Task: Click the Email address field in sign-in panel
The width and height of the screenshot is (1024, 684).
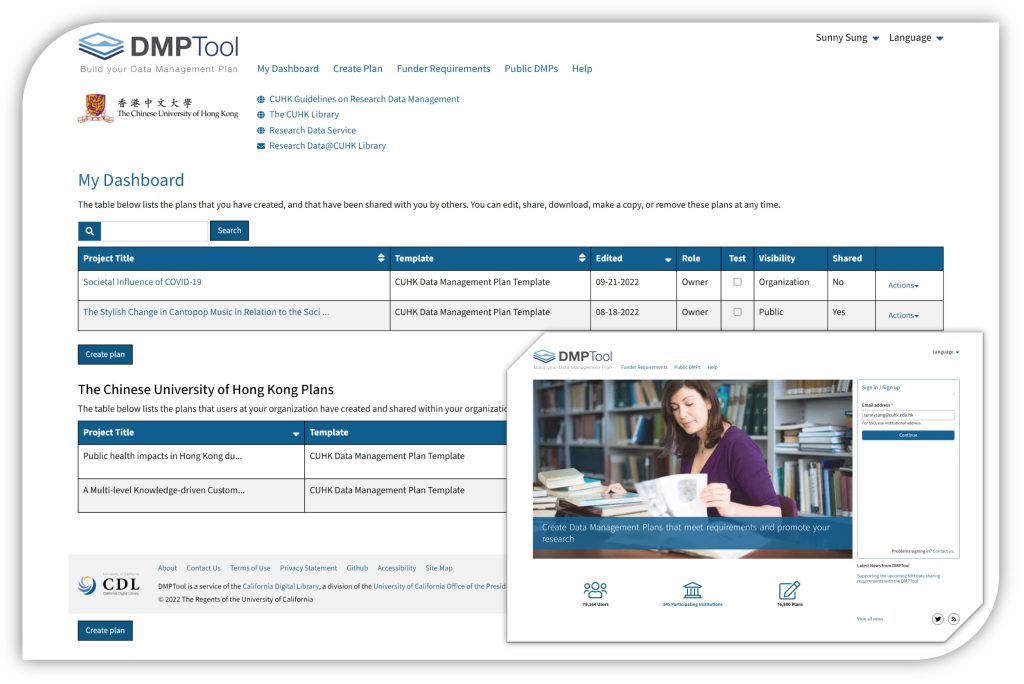Action: click(908, 415)
